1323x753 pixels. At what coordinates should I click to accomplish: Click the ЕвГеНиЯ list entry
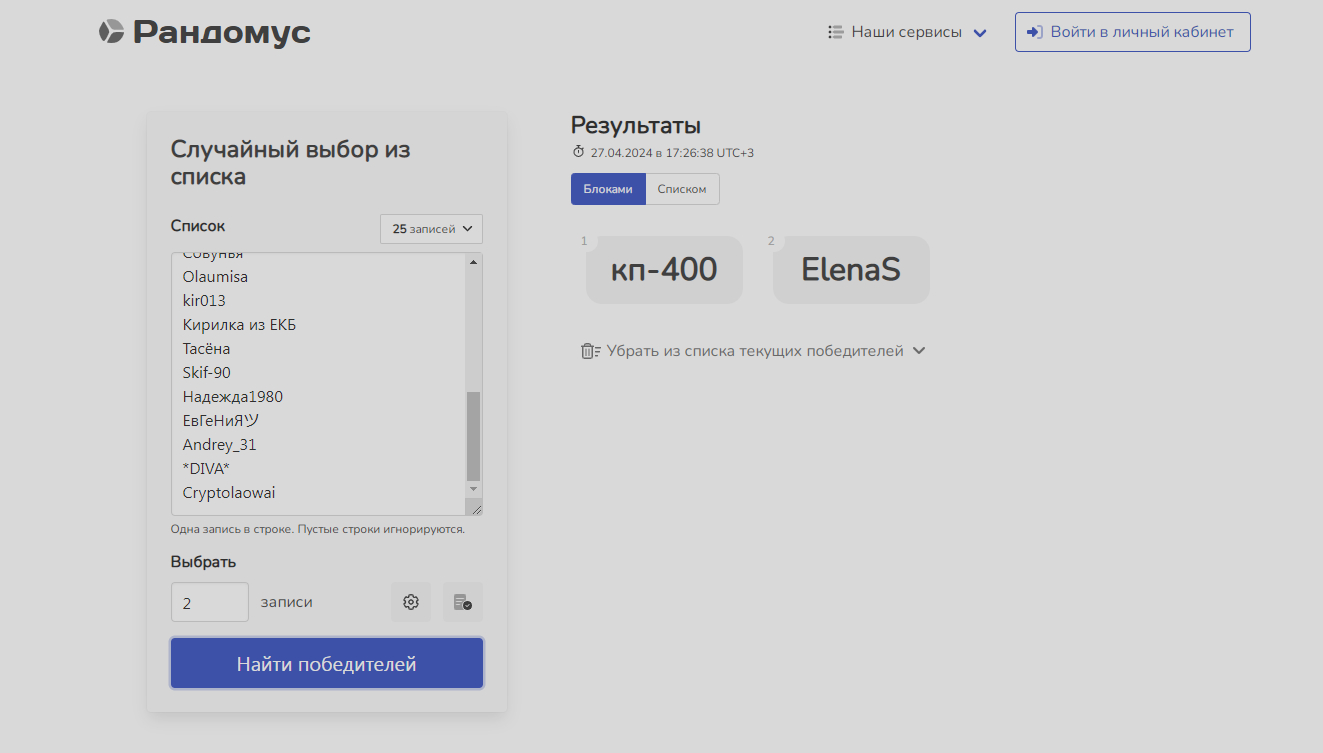tap(220, 420)
